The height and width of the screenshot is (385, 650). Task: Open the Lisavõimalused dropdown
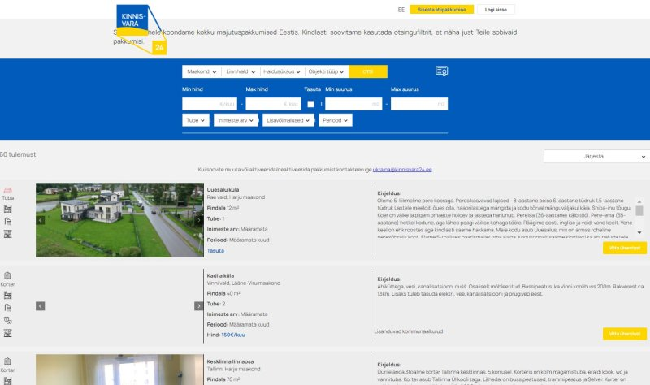coord(288,120)
